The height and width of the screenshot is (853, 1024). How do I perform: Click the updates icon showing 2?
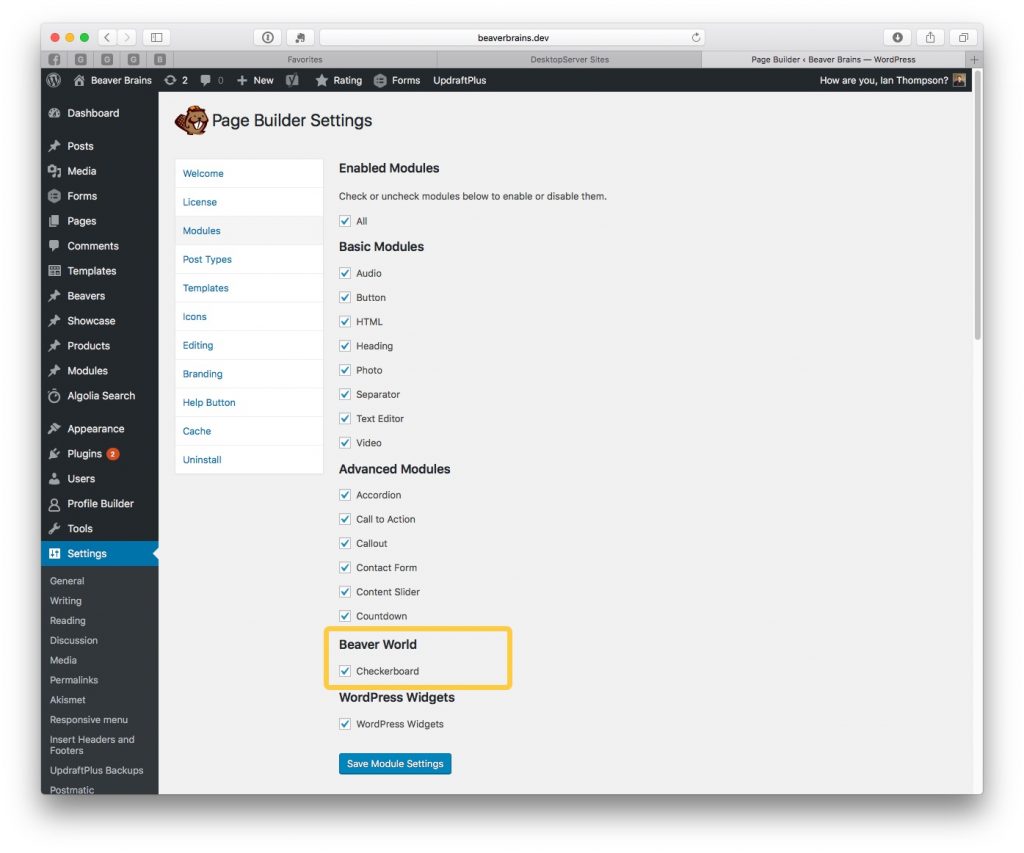[176, 80]
